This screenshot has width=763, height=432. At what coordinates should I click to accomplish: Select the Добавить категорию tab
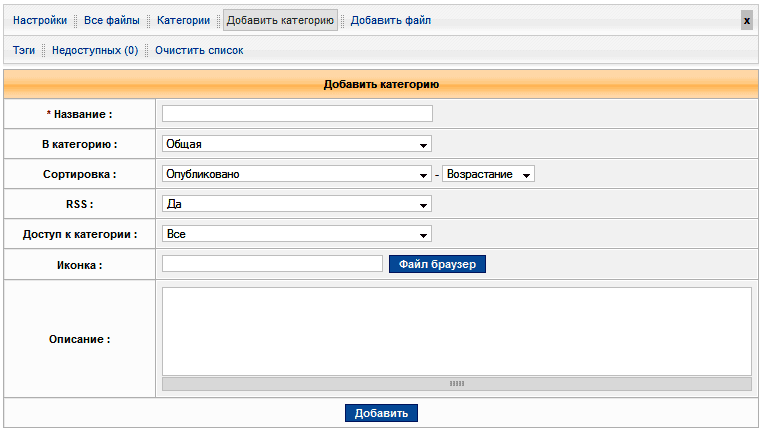pos(280,20)
